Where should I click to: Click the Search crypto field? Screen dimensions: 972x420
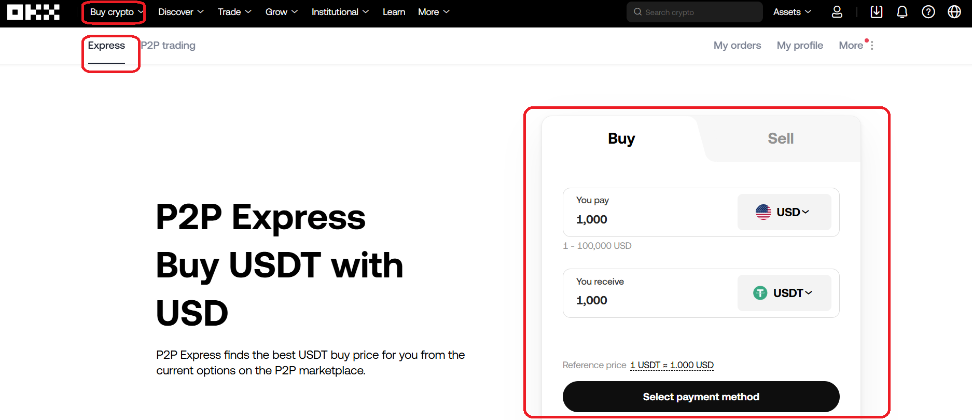point(694,12)
